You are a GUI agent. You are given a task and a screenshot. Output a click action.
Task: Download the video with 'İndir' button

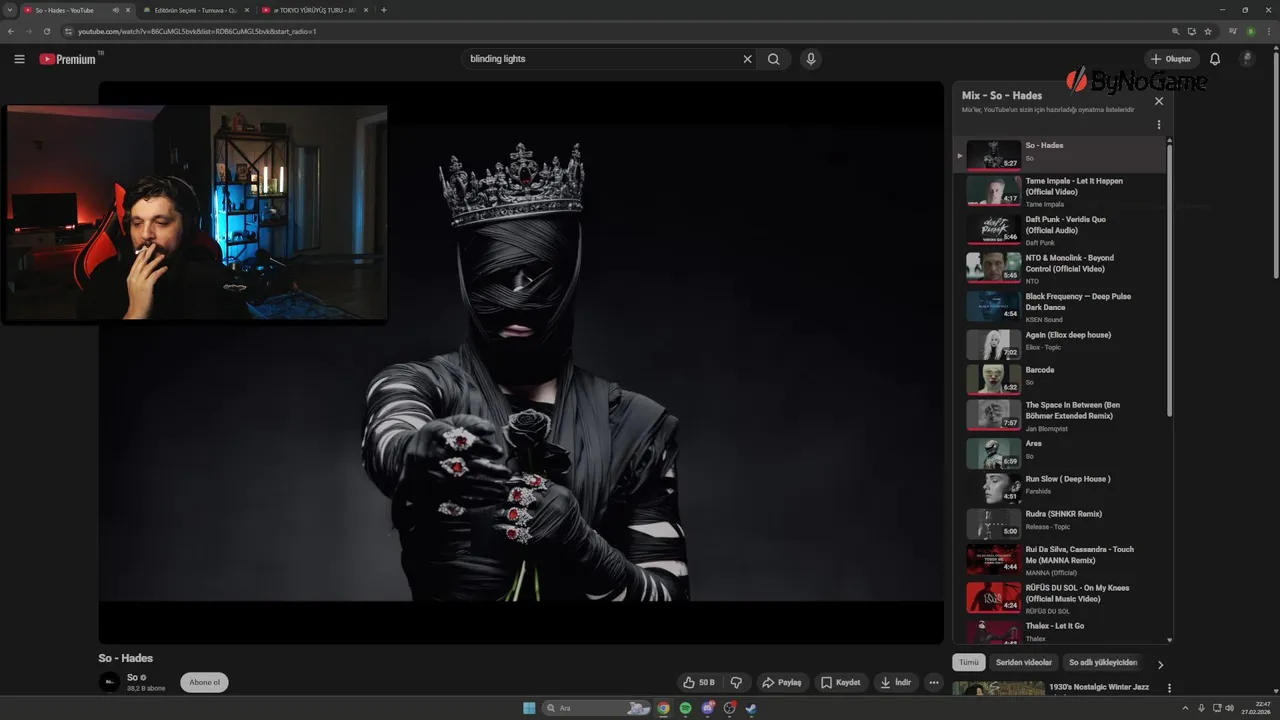click(x=896, y=682)
